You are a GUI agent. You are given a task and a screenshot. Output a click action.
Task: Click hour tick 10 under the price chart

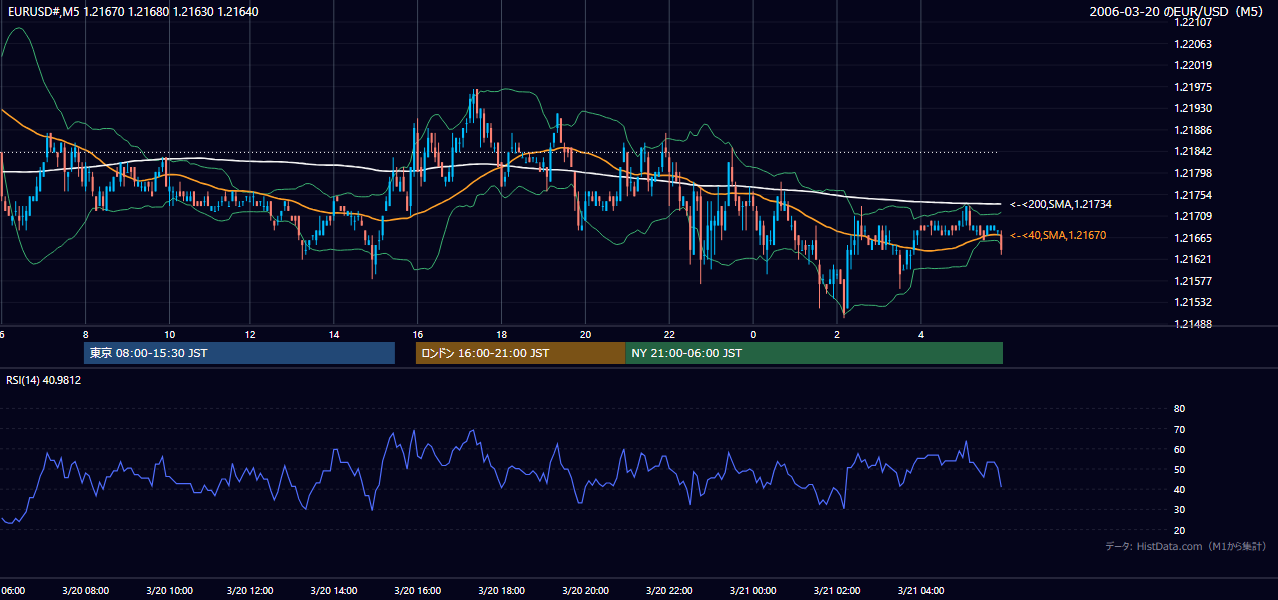[x=169, y=335]
